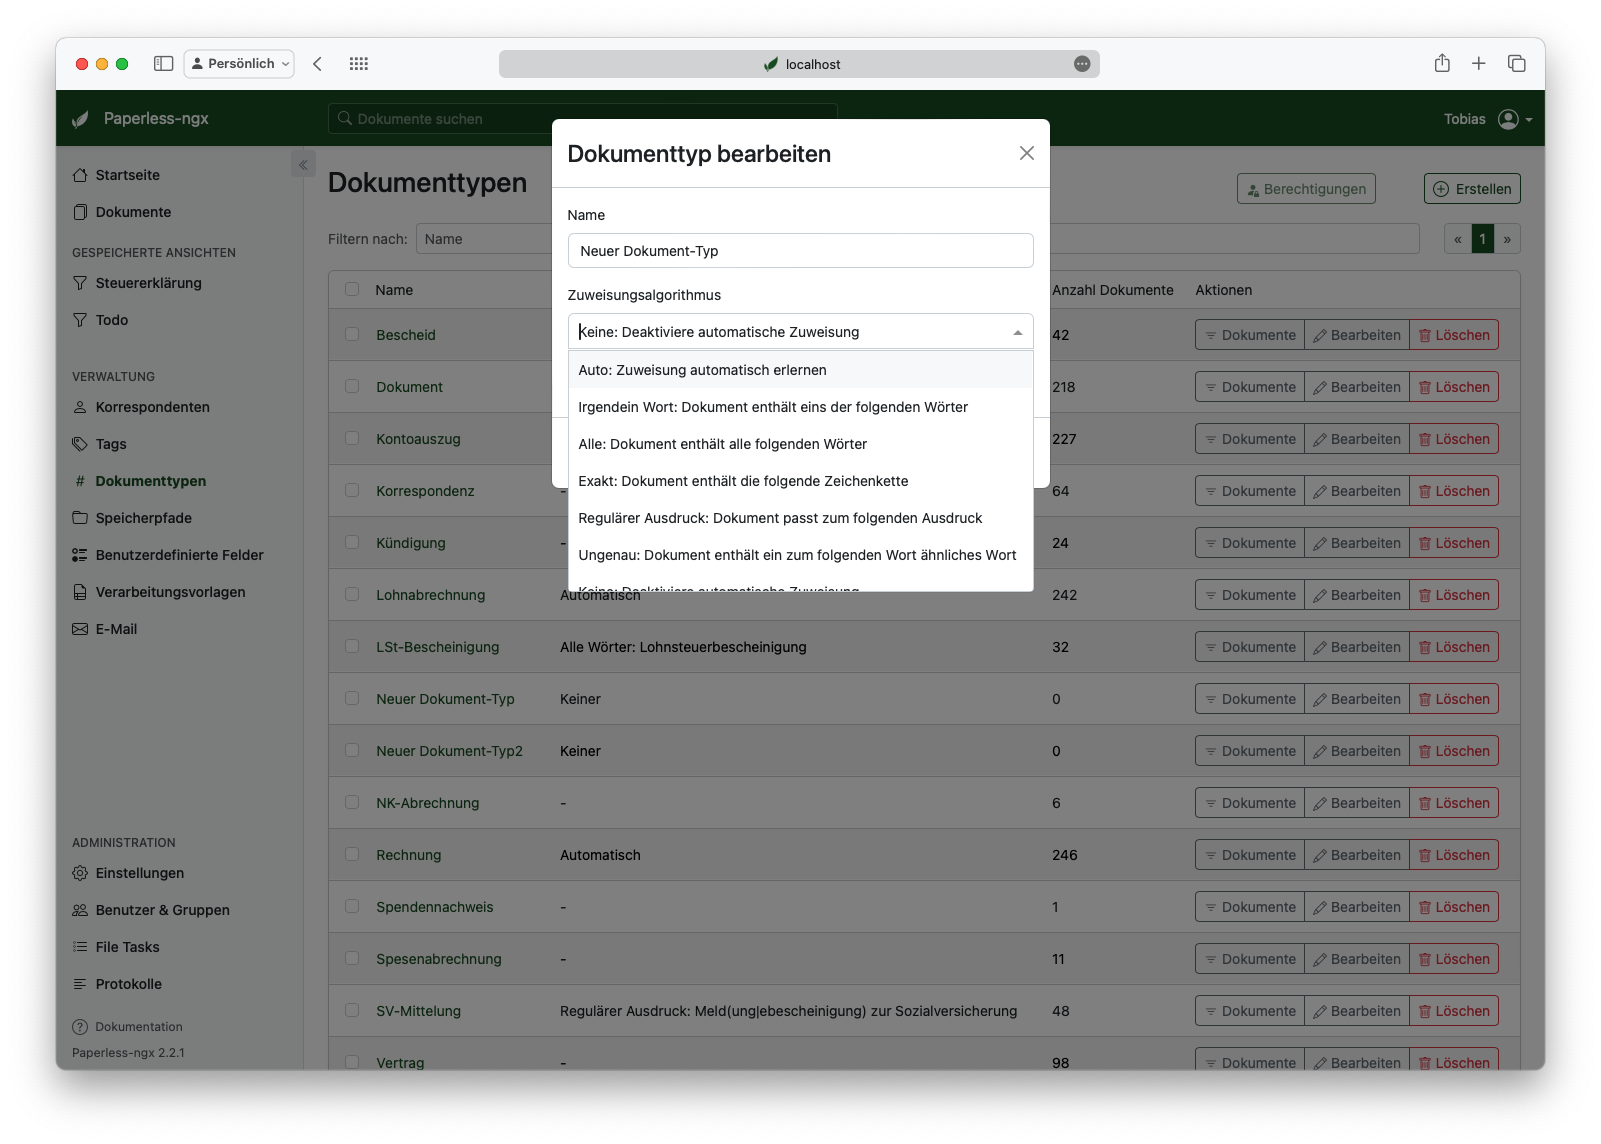Choose 'Regulärer Ausdruck' matching option
Screen dimensions: 1601x1144
[780, 518]
